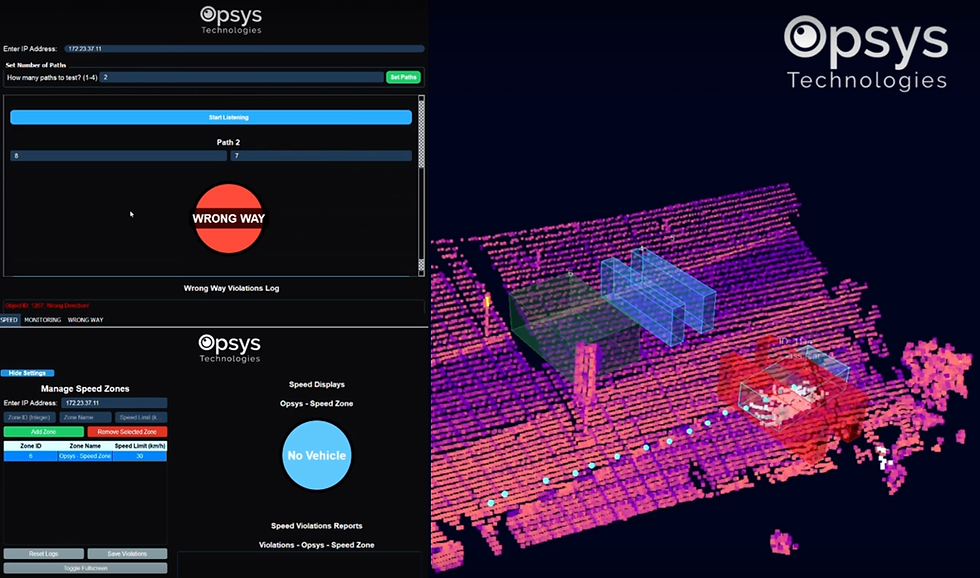Click the Hide Settings button

[28, 373]
